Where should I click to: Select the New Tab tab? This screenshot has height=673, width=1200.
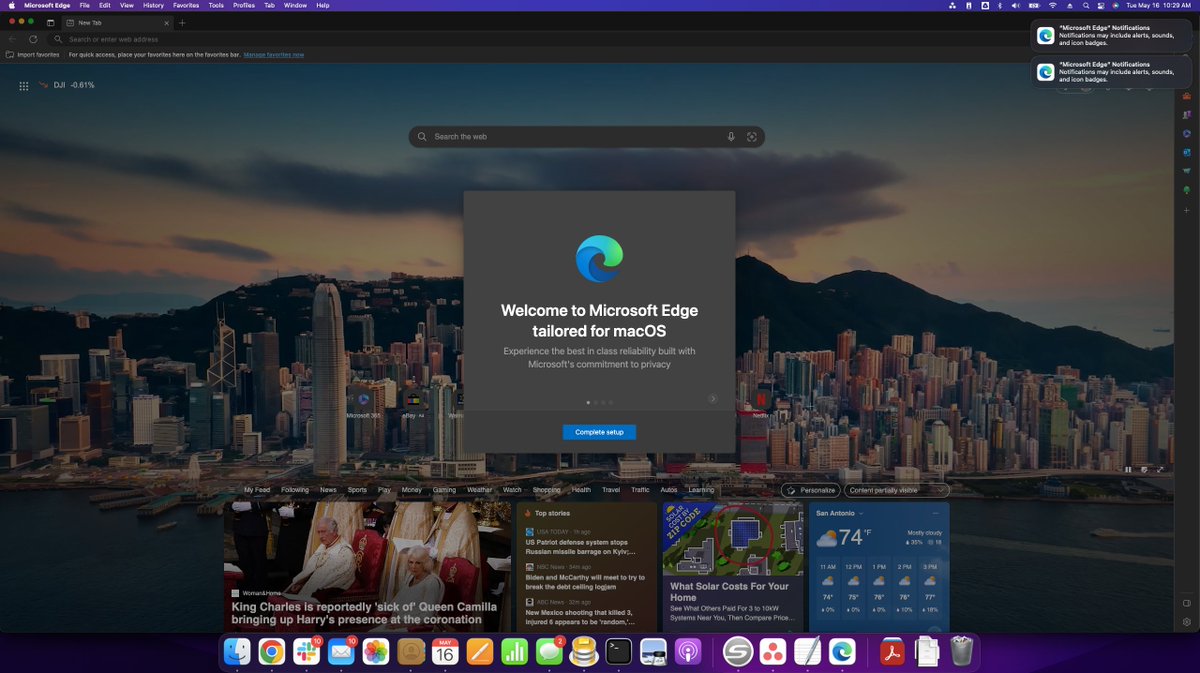(x=117, y=22)
